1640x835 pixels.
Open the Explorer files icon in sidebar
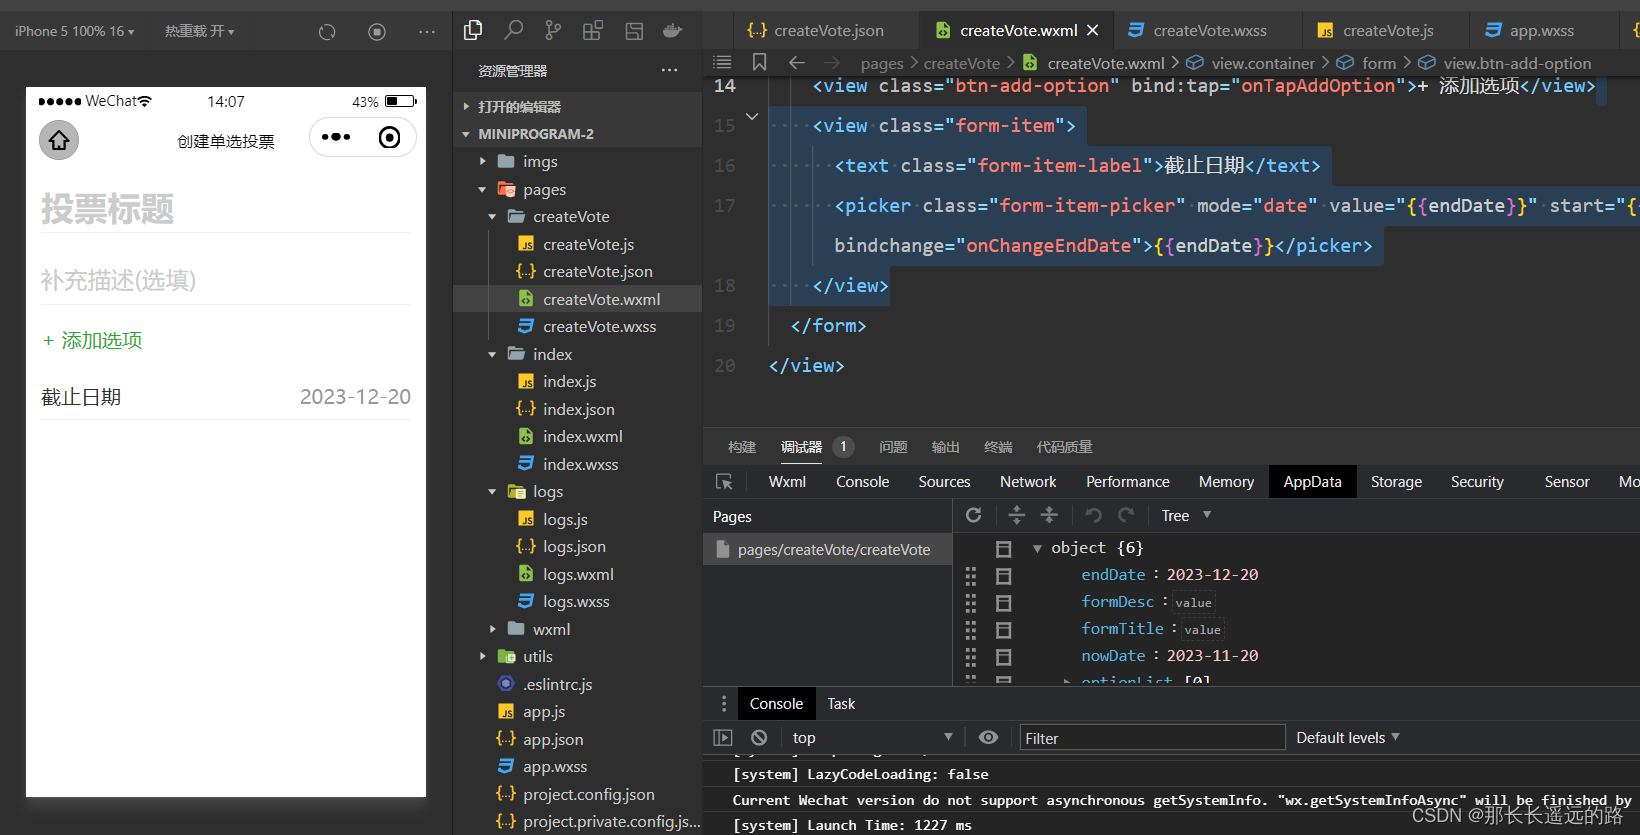click(473, 30)
